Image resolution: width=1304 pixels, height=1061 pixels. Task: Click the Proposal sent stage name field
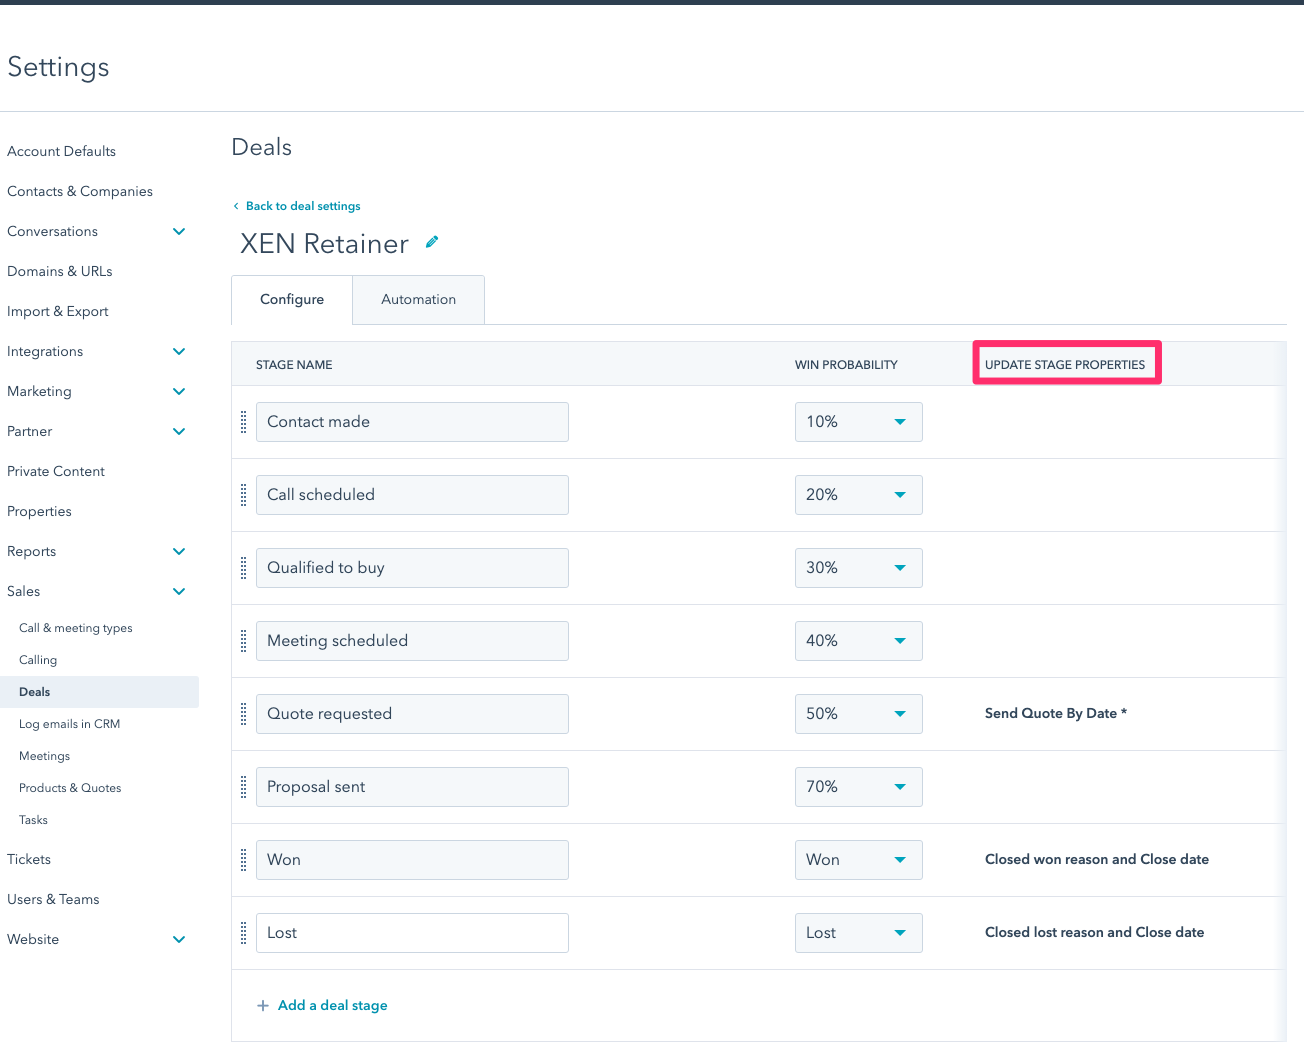pos(412,787)
